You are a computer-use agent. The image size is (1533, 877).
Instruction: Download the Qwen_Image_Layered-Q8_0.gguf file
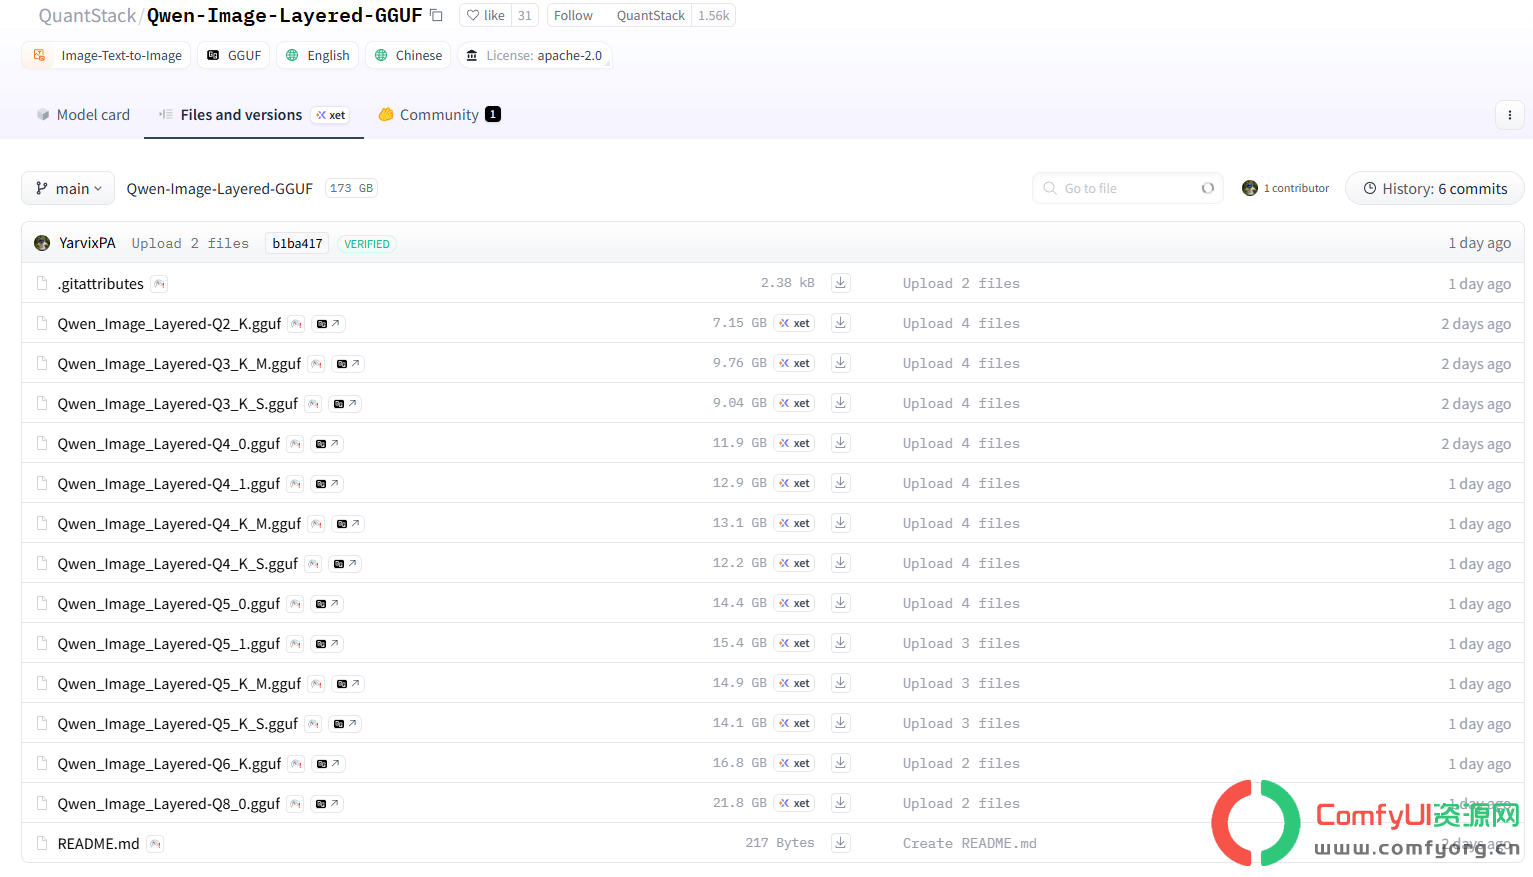click(x=841, y=803)
